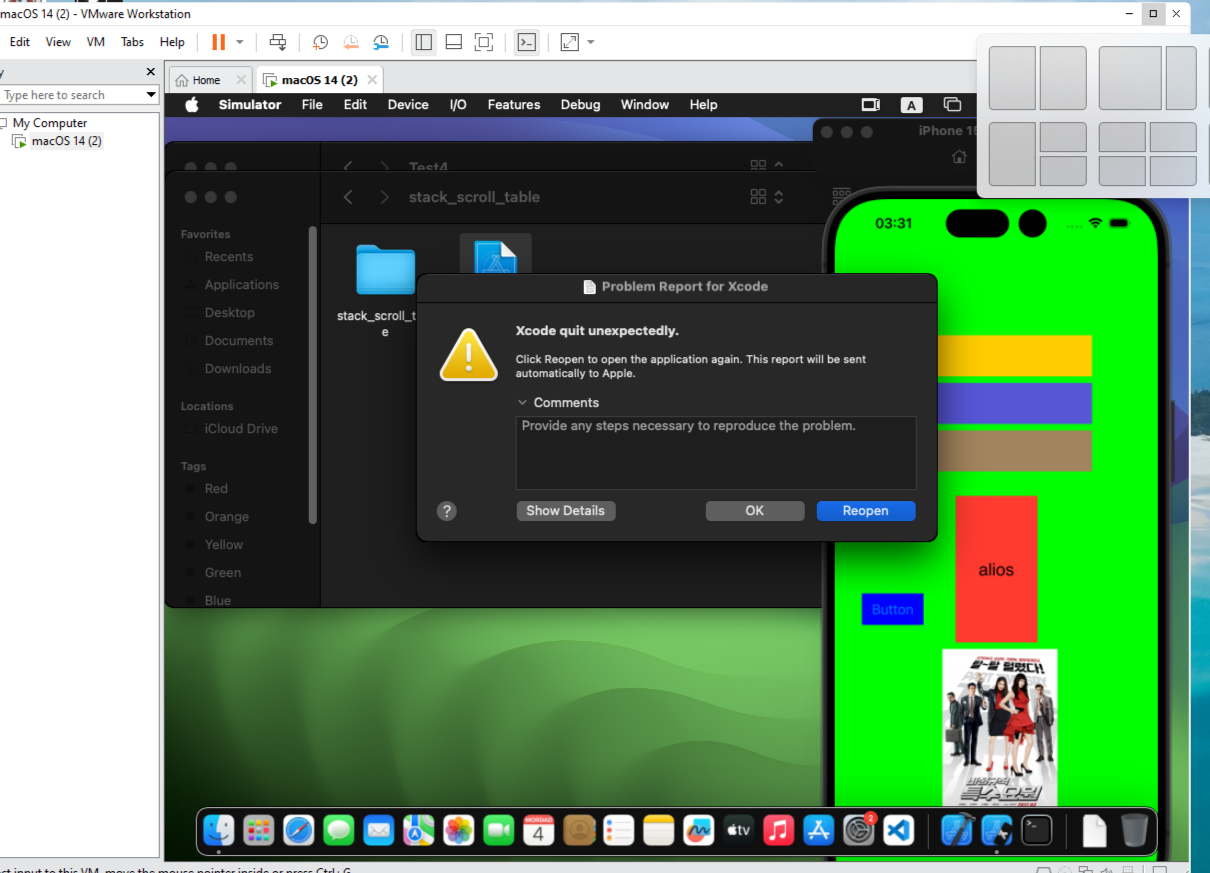The image size is (1210, 873).
Task: Click the input source 'A' menu bar icon
Action: pyautogui.click(x=911, y=105)
